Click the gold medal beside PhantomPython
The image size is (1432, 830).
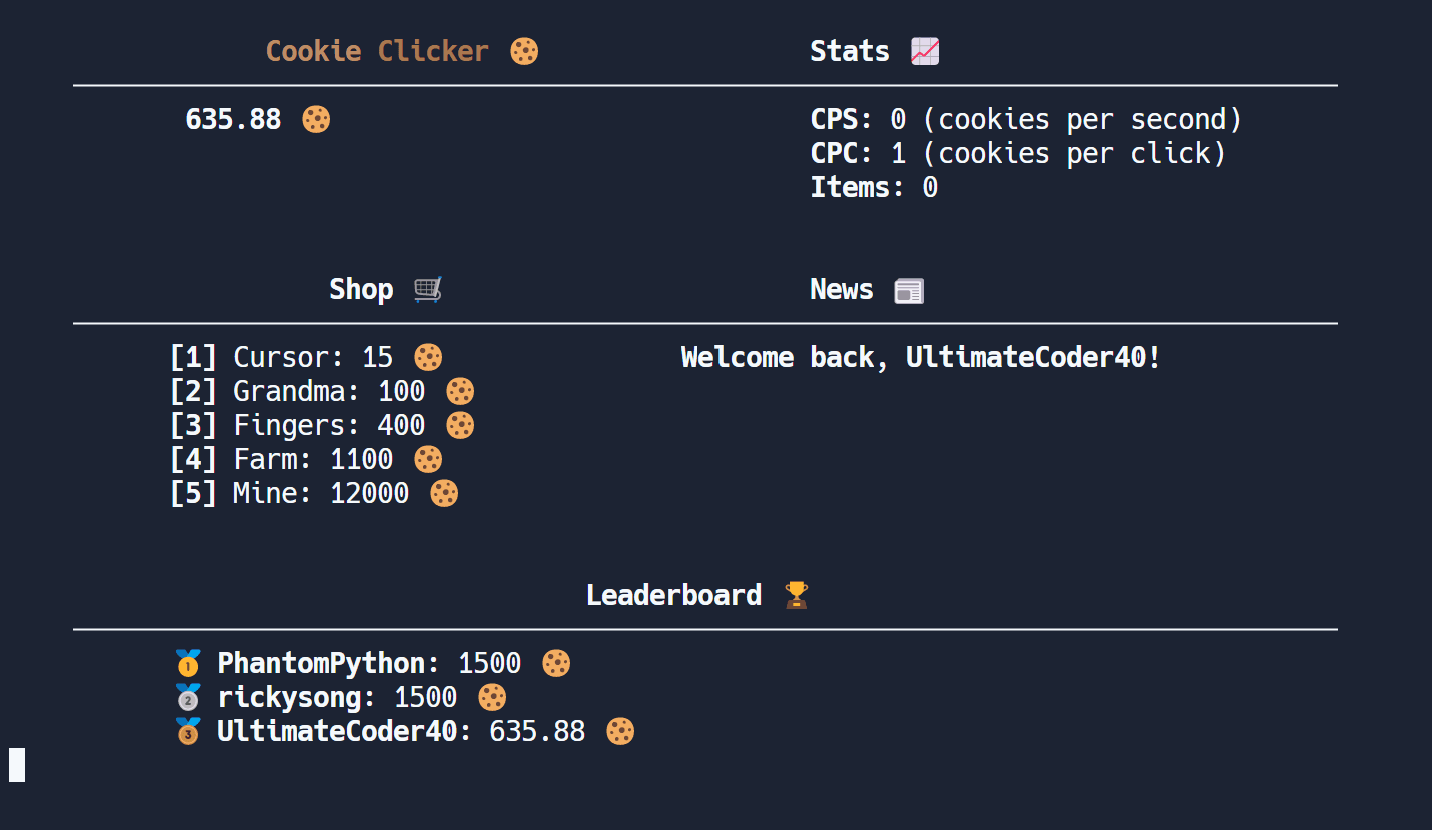coord(188,663)
